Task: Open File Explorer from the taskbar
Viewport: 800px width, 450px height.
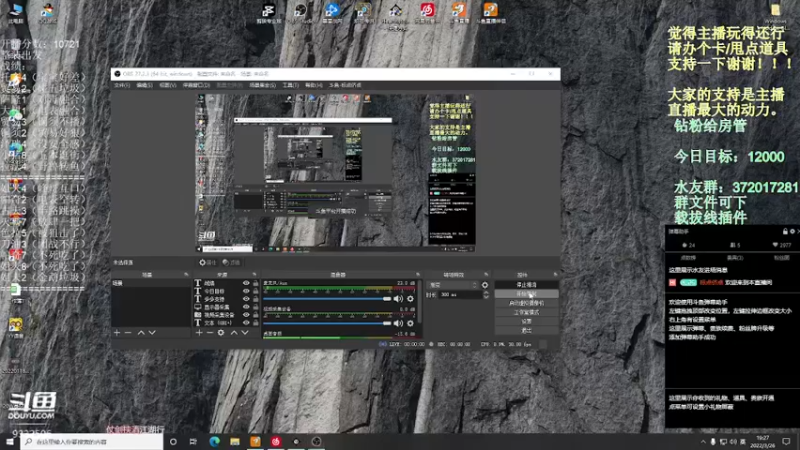Action: [235, 442]
